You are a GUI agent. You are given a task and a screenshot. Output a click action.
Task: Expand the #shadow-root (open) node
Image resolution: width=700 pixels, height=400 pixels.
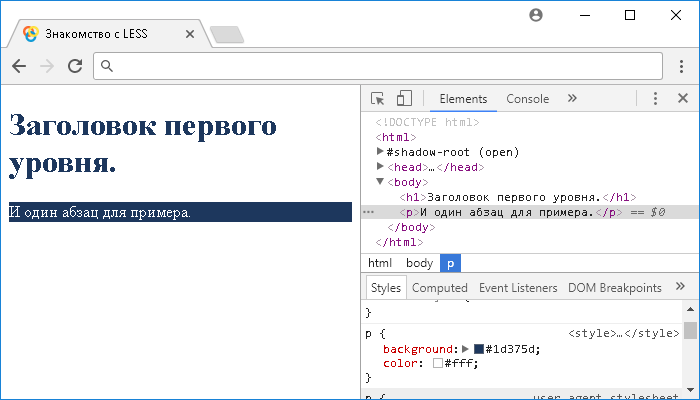tap(380, 152)
